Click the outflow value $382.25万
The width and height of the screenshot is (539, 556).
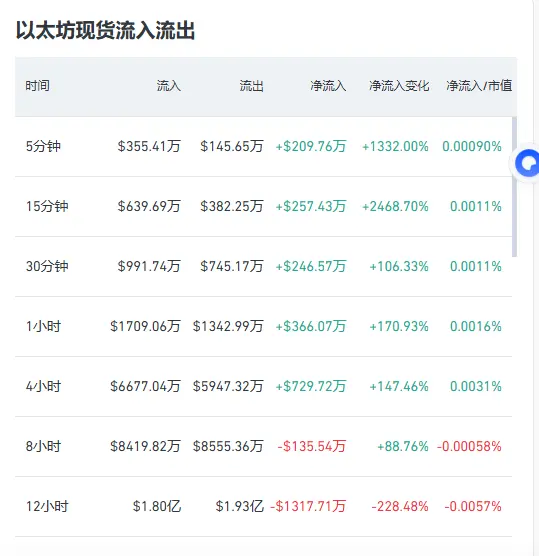tap(232, 206)
